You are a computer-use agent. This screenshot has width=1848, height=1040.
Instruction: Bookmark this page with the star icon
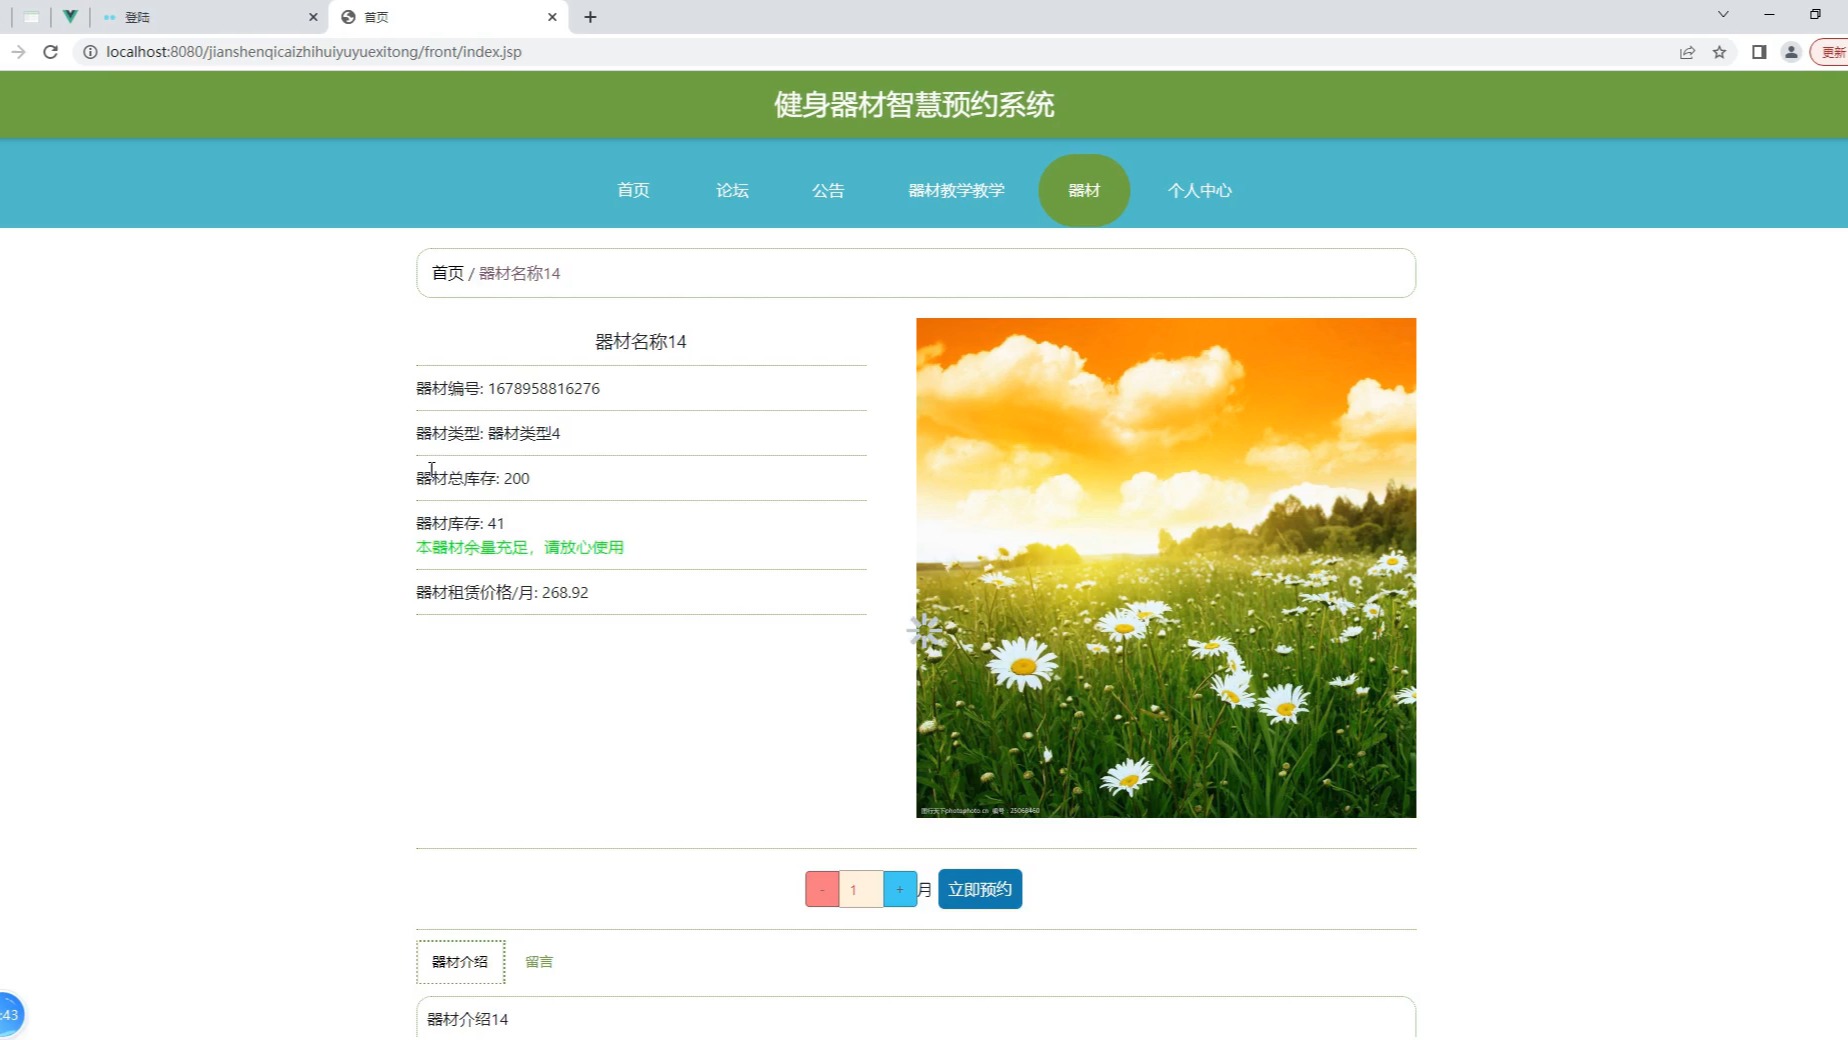tap(1719, 52)
